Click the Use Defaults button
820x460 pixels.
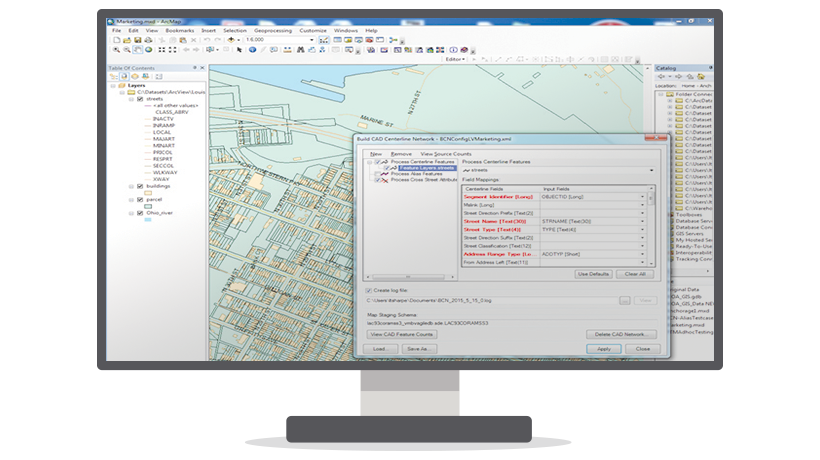pos(594,274)
